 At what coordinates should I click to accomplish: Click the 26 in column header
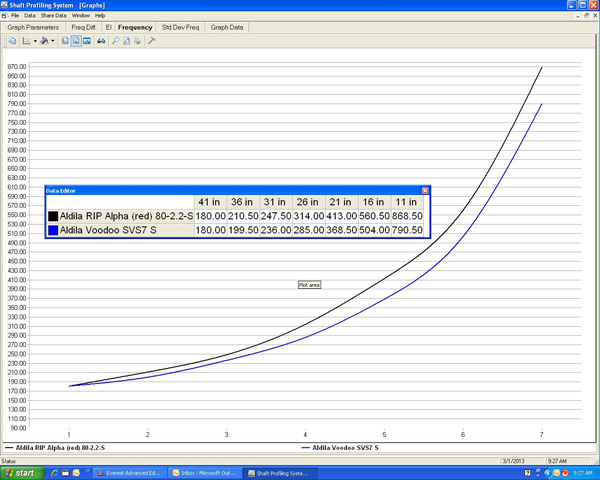pos(308,202)
